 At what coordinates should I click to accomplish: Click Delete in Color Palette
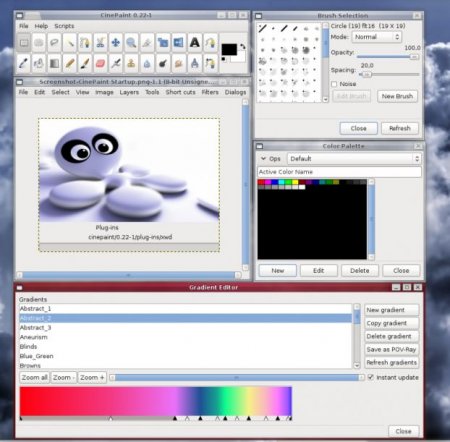pyautogui.click(x=360, y=271)
